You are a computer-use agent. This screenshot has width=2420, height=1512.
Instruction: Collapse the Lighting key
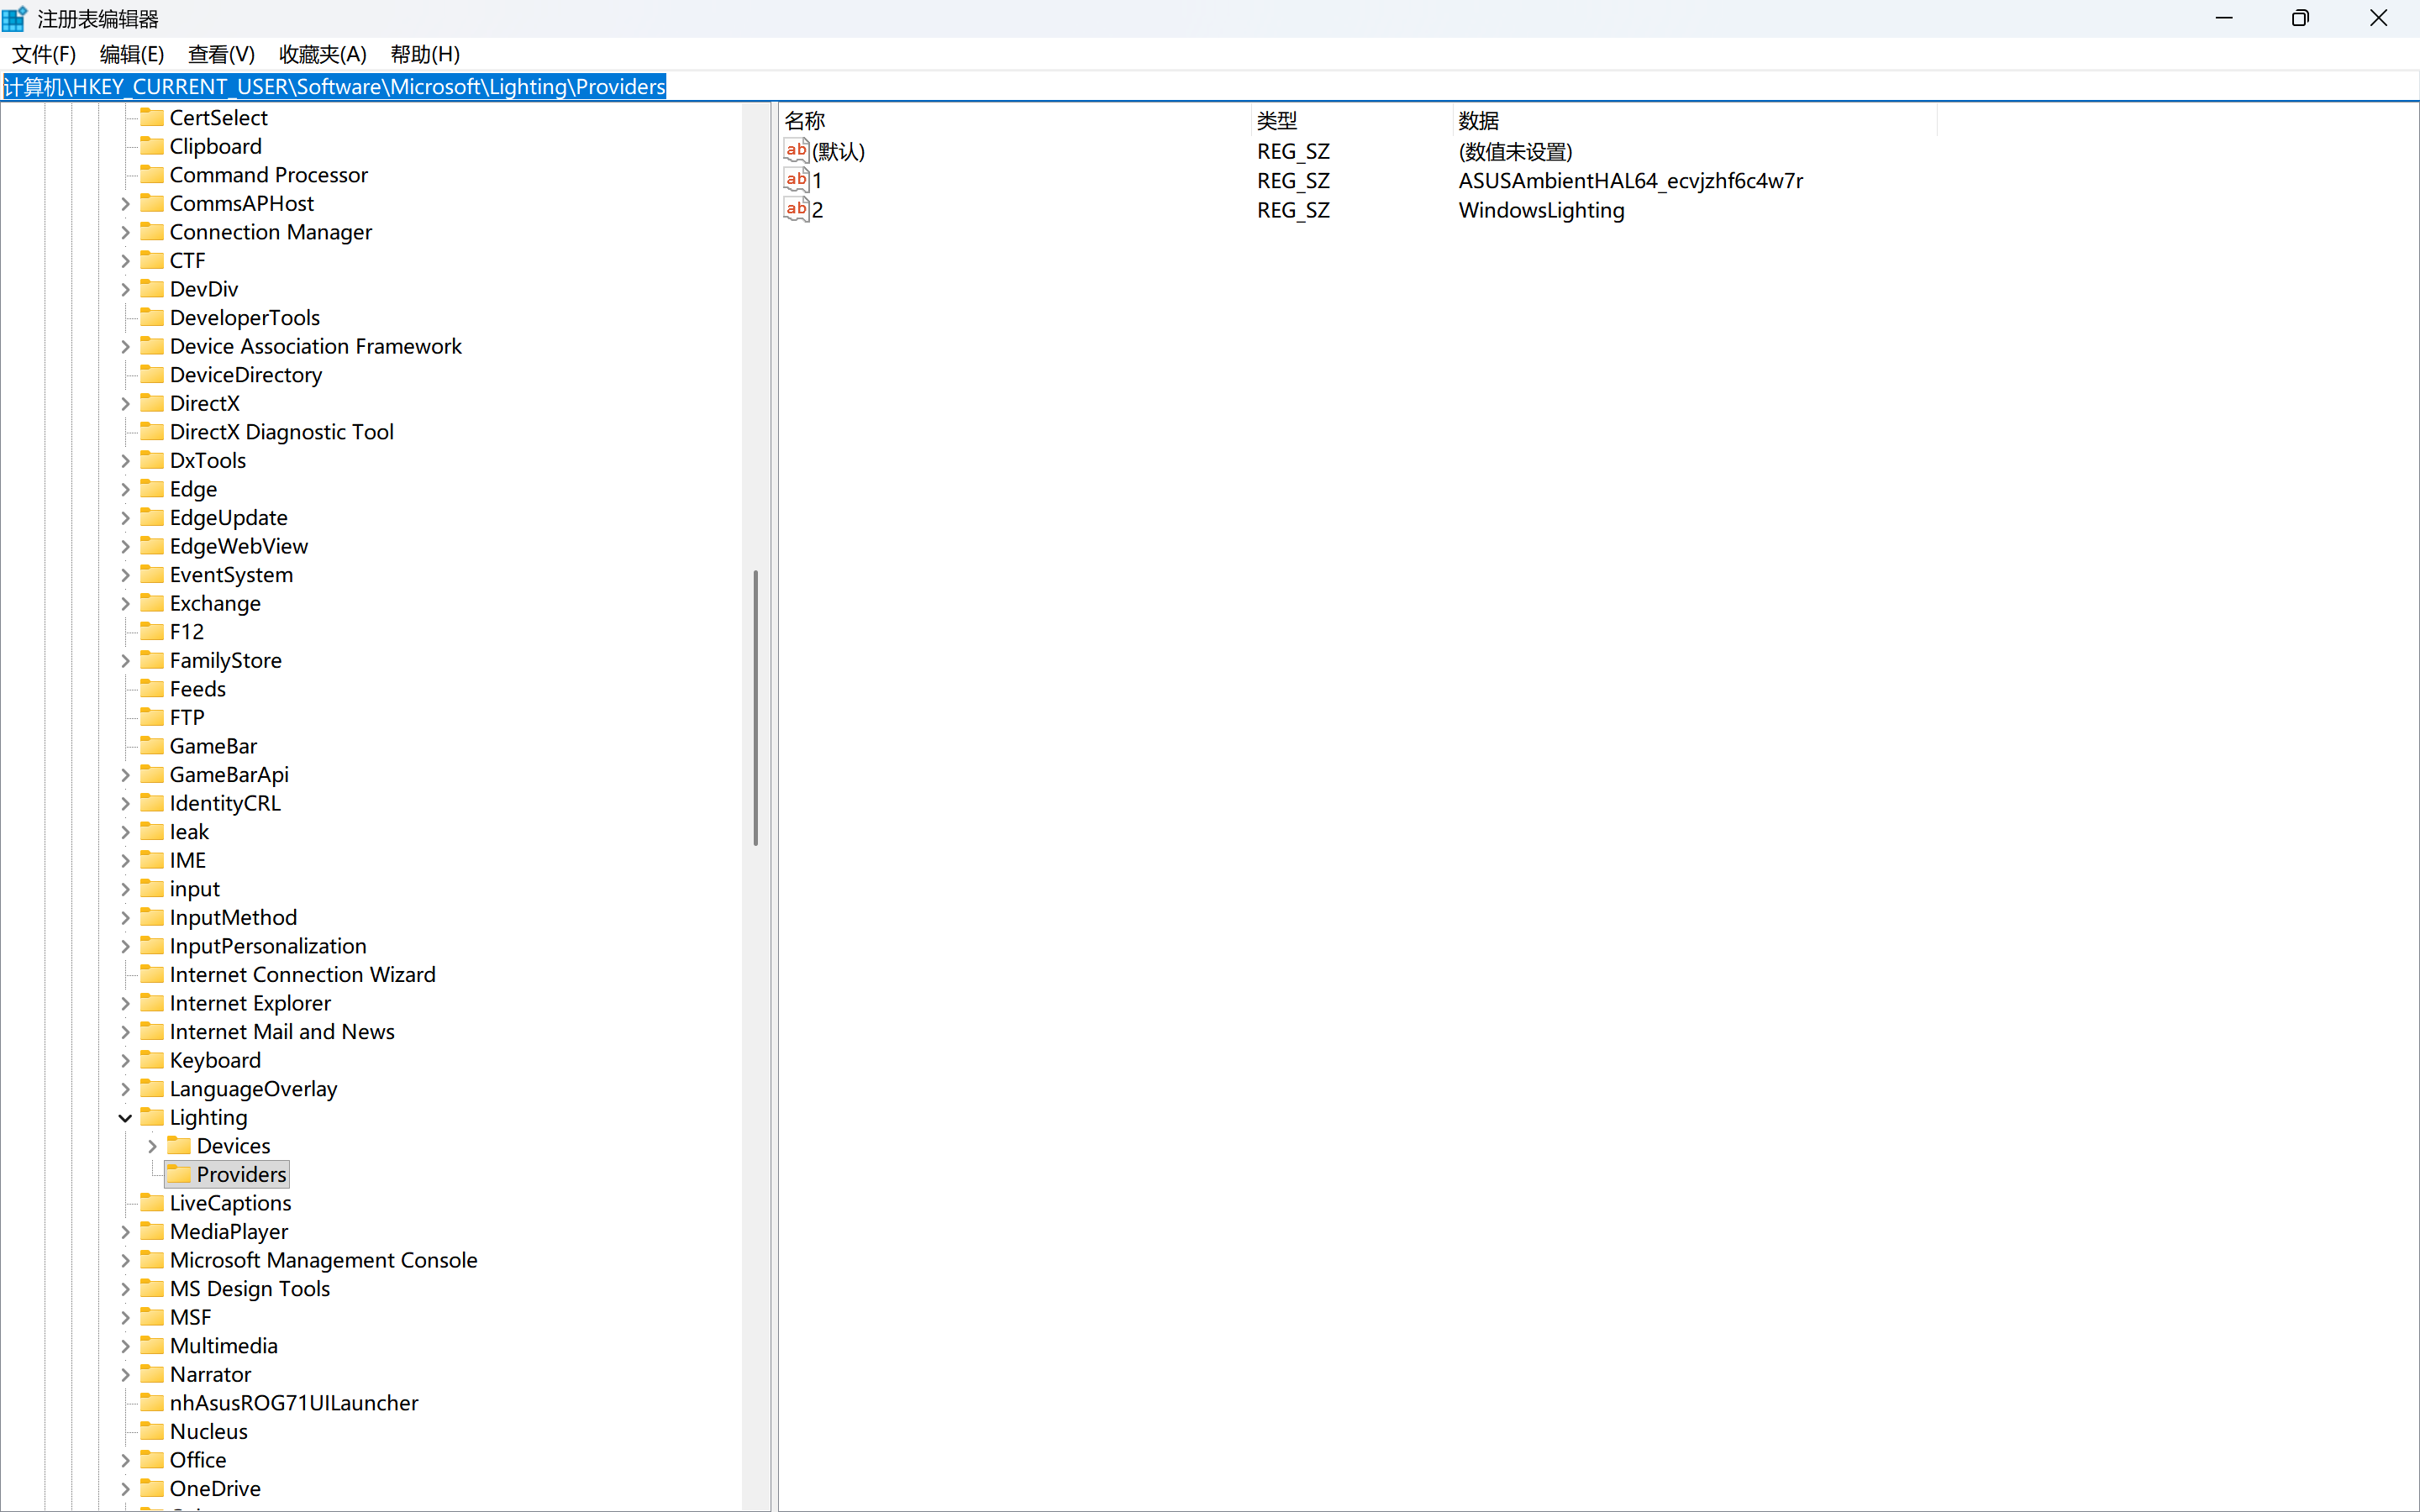click(125, 1117)
